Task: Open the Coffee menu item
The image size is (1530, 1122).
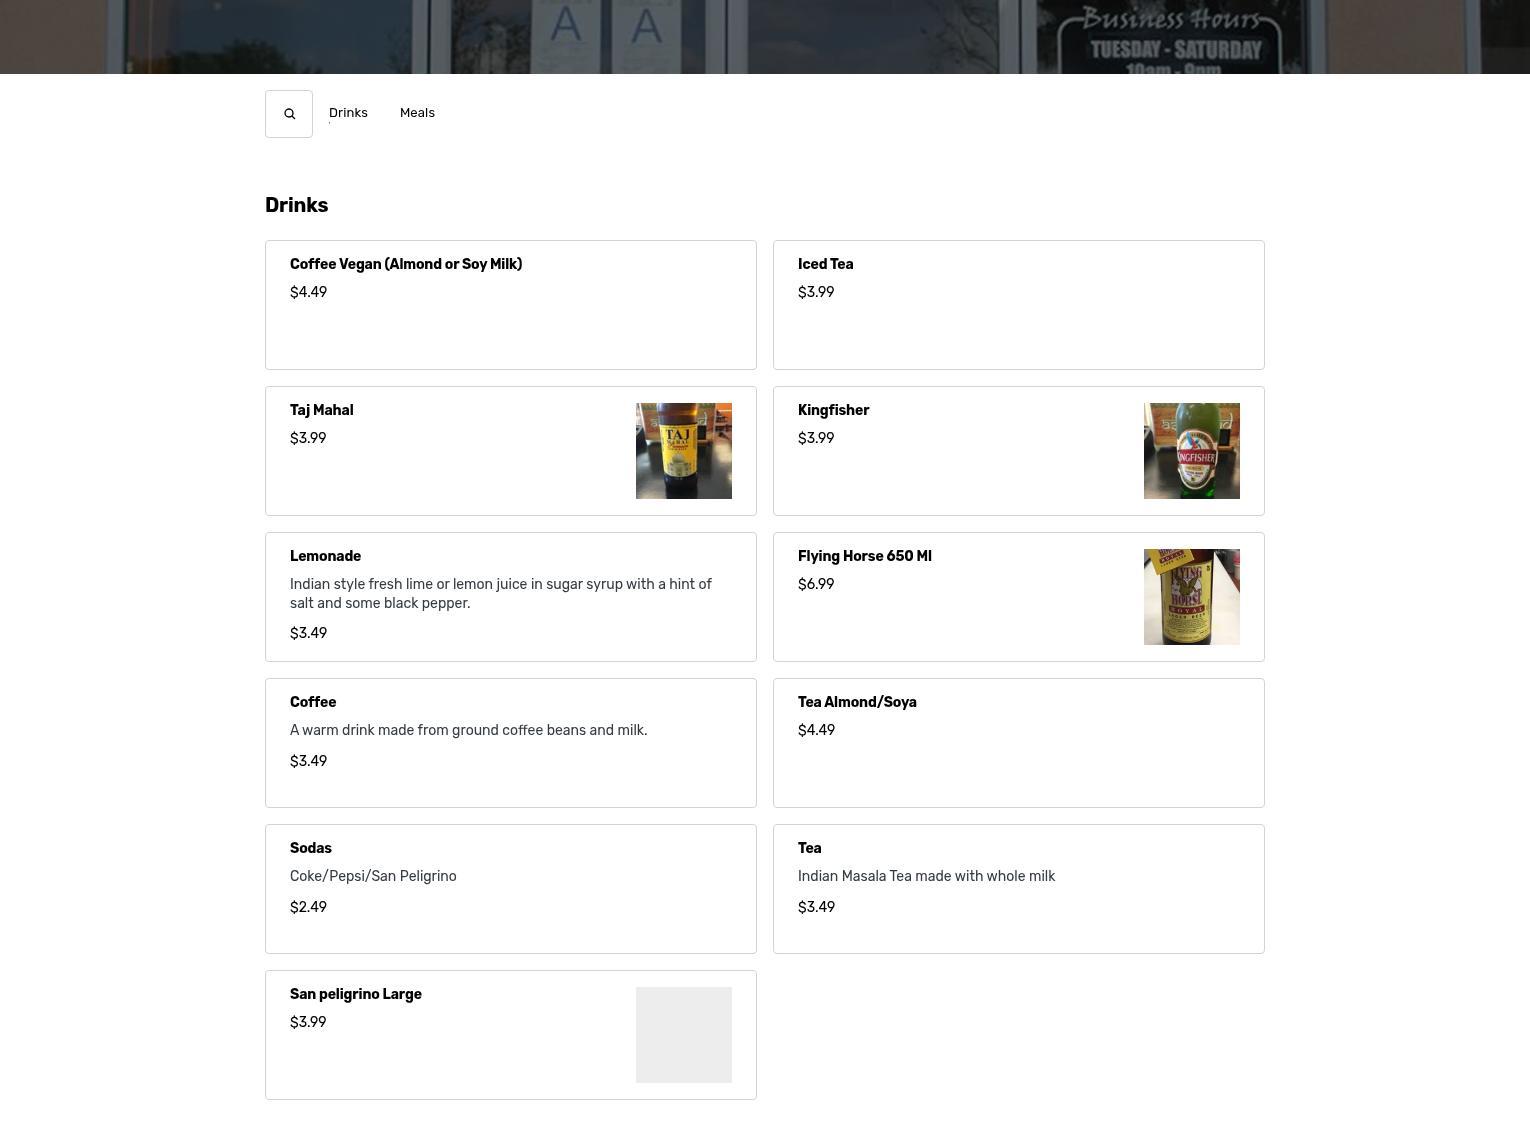Action: 313,703
